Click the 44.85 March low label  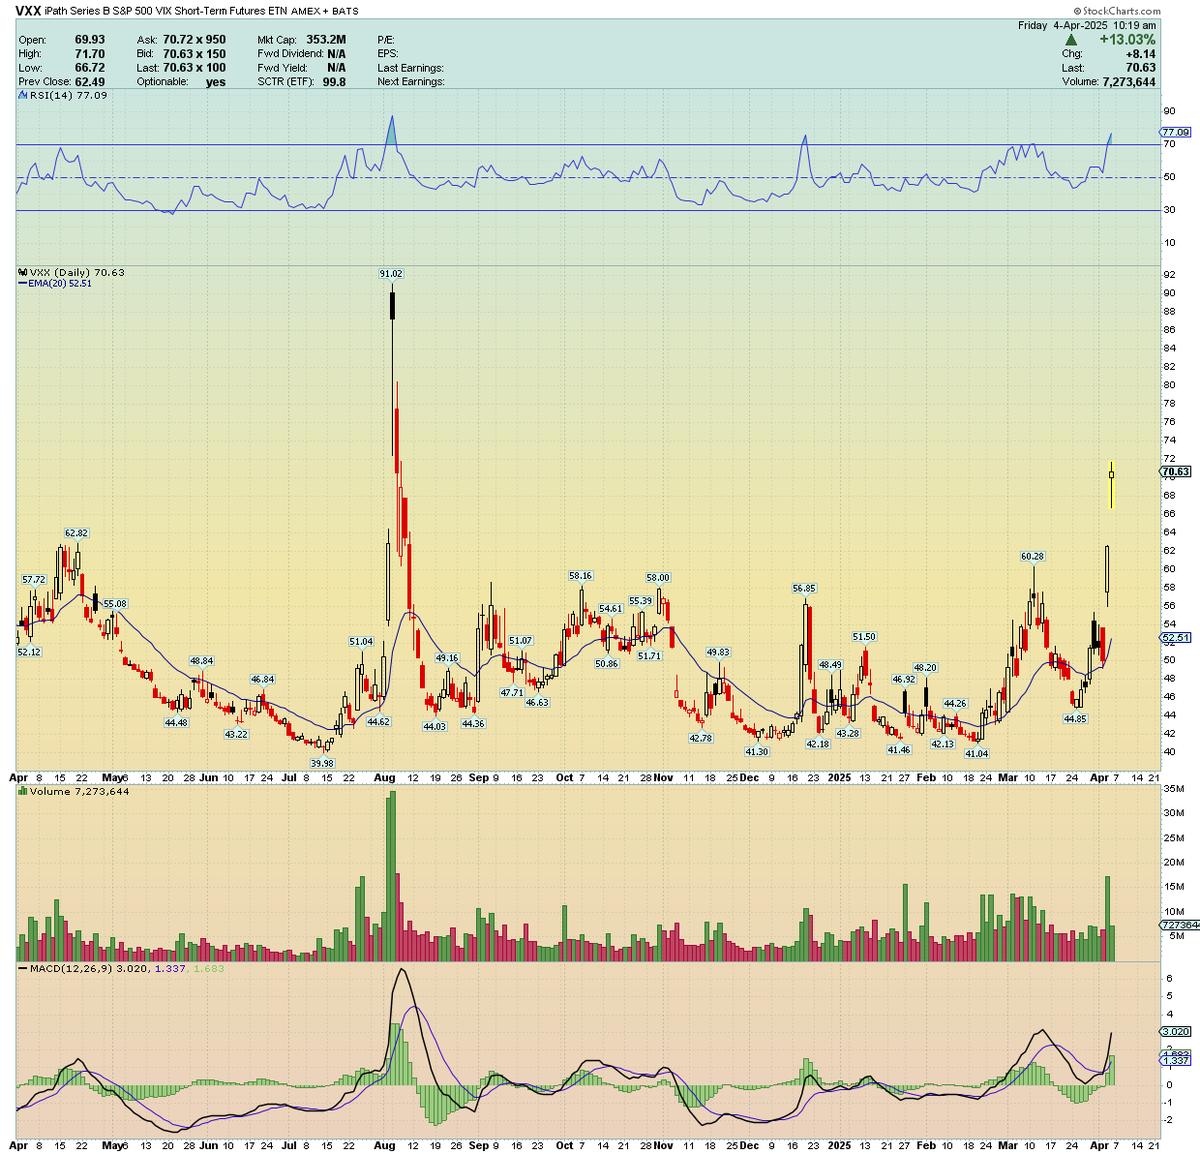1075,718
